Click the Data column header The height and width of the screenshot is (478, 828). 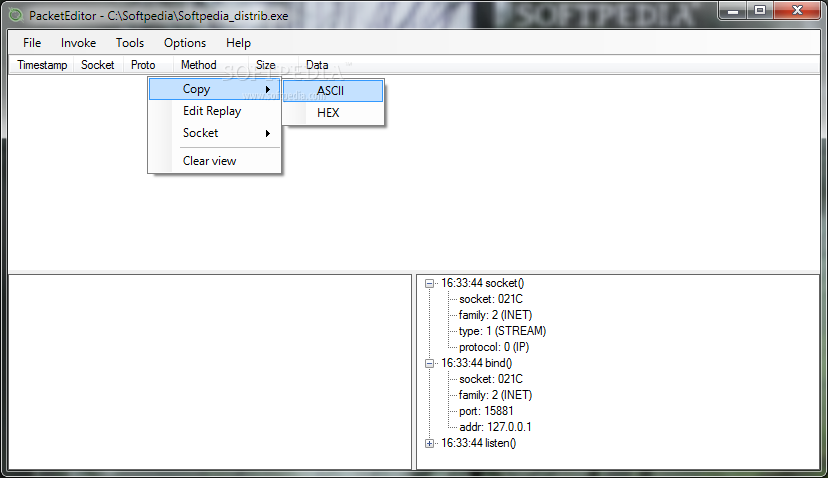click(x=317, y=65)
